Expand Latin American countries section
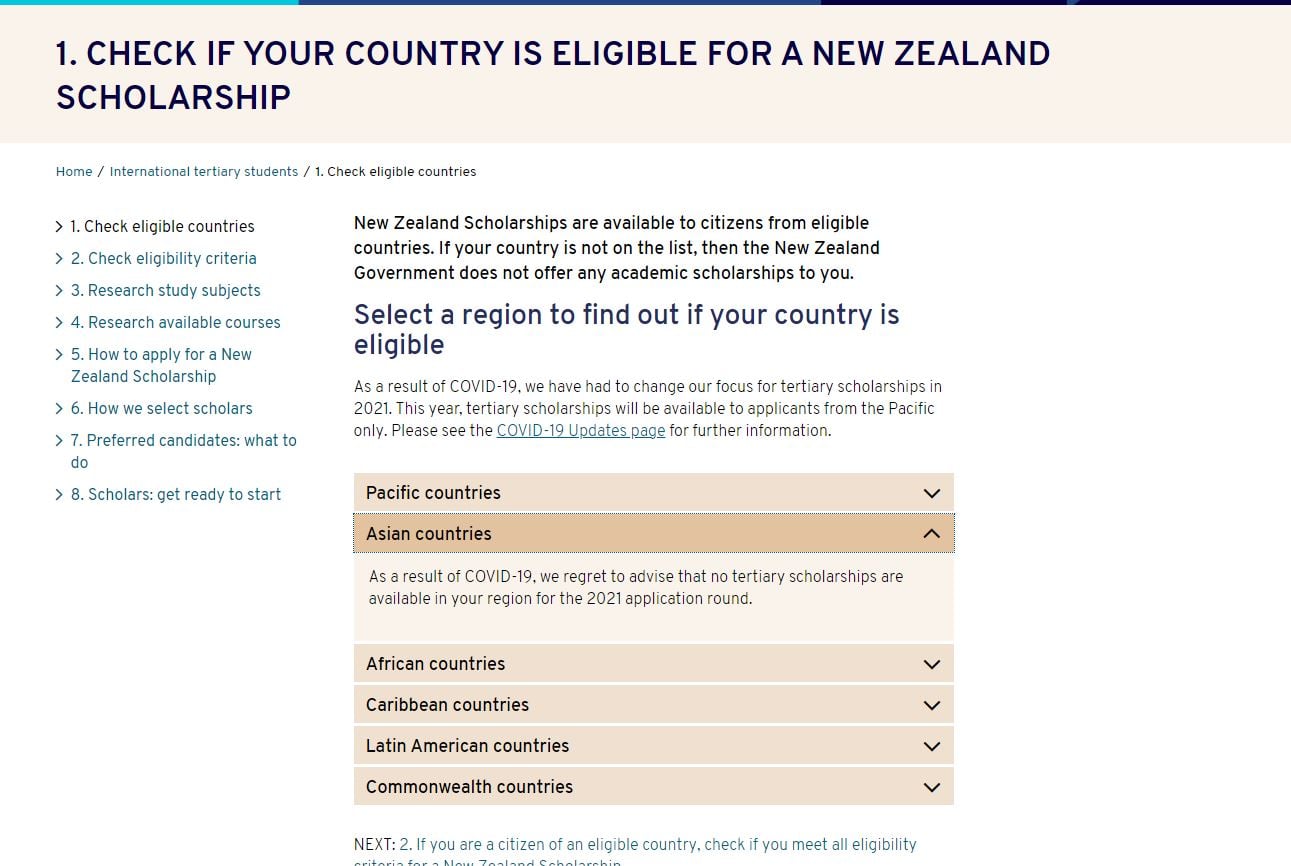Screen dimensions: 1291x866 click(654, 746)
